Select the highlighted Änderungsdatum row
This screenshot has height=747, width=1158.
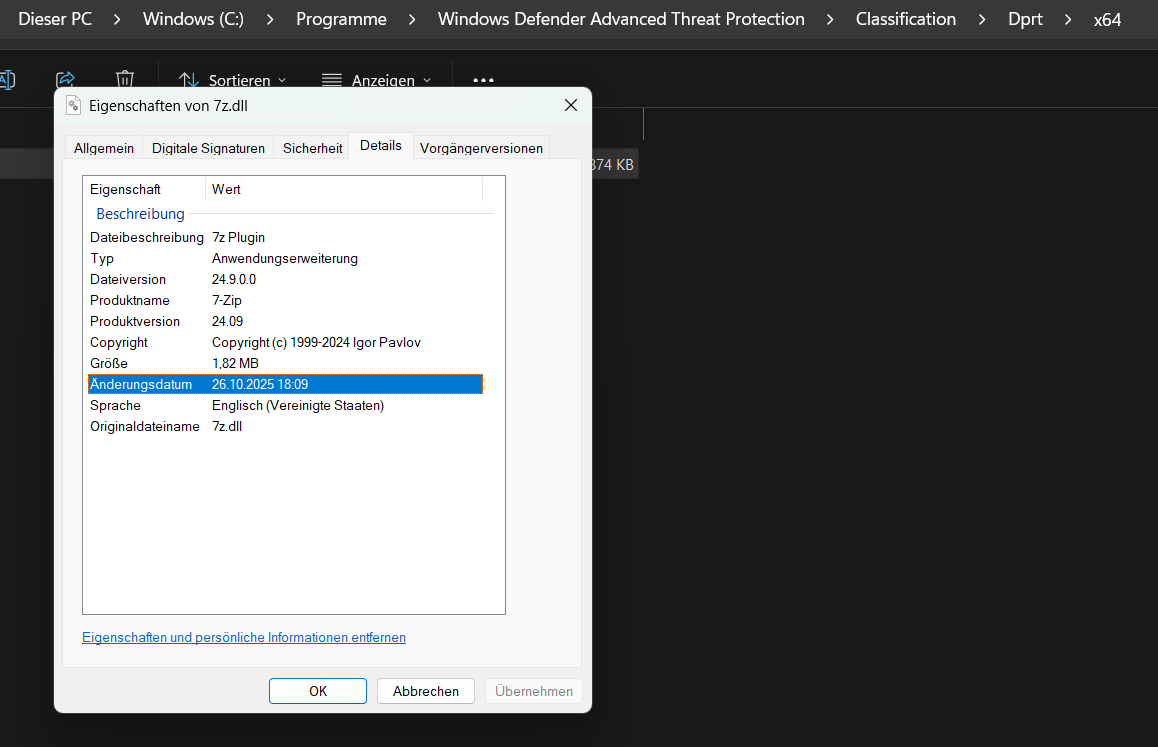(285, 384)
